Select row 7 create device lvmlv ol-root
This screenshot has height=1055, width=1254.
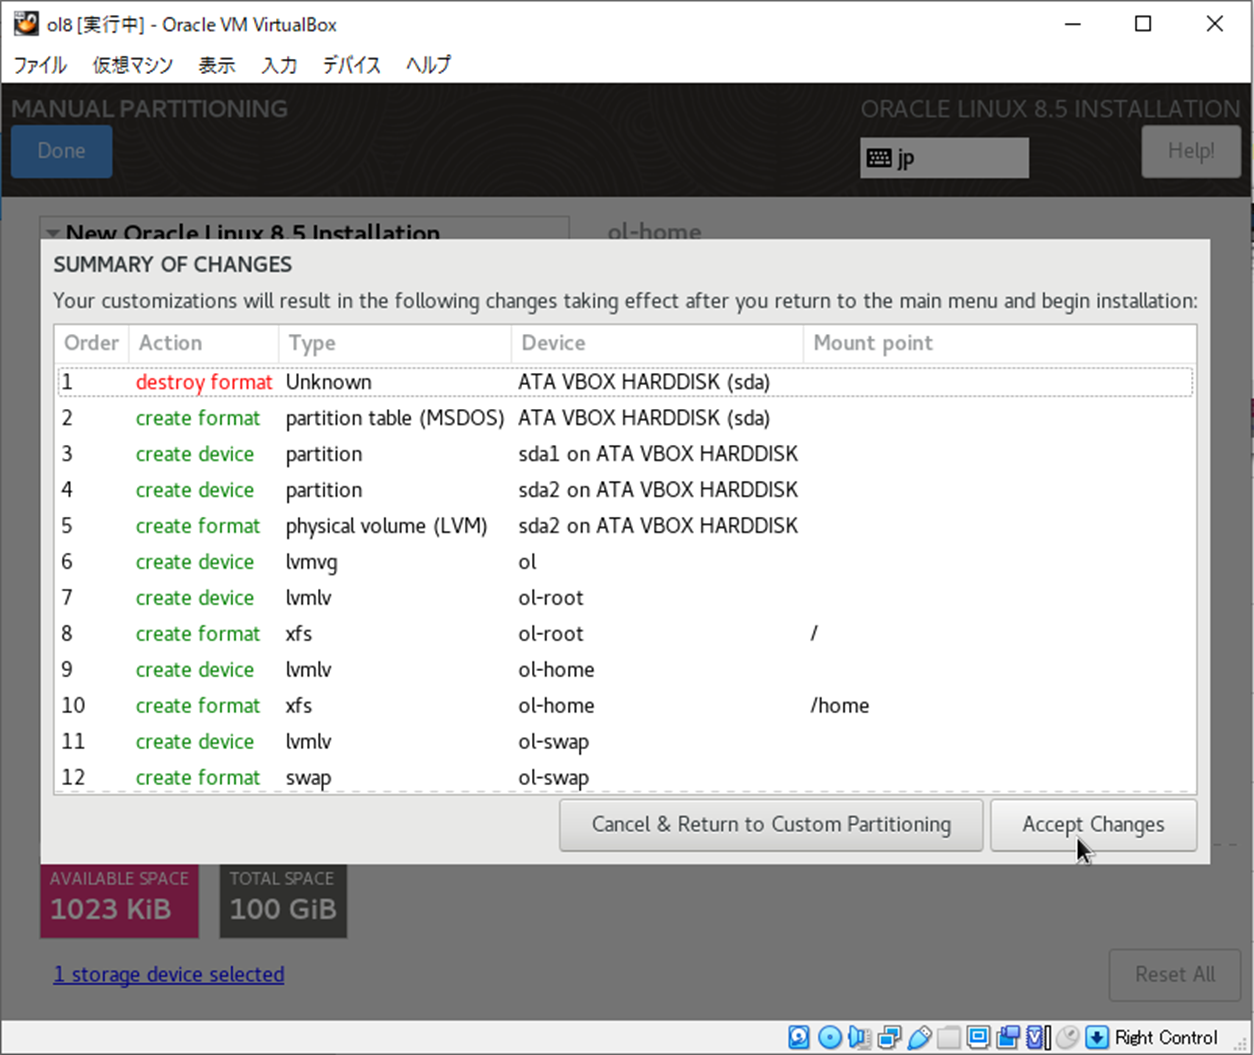tap(625, 598)
